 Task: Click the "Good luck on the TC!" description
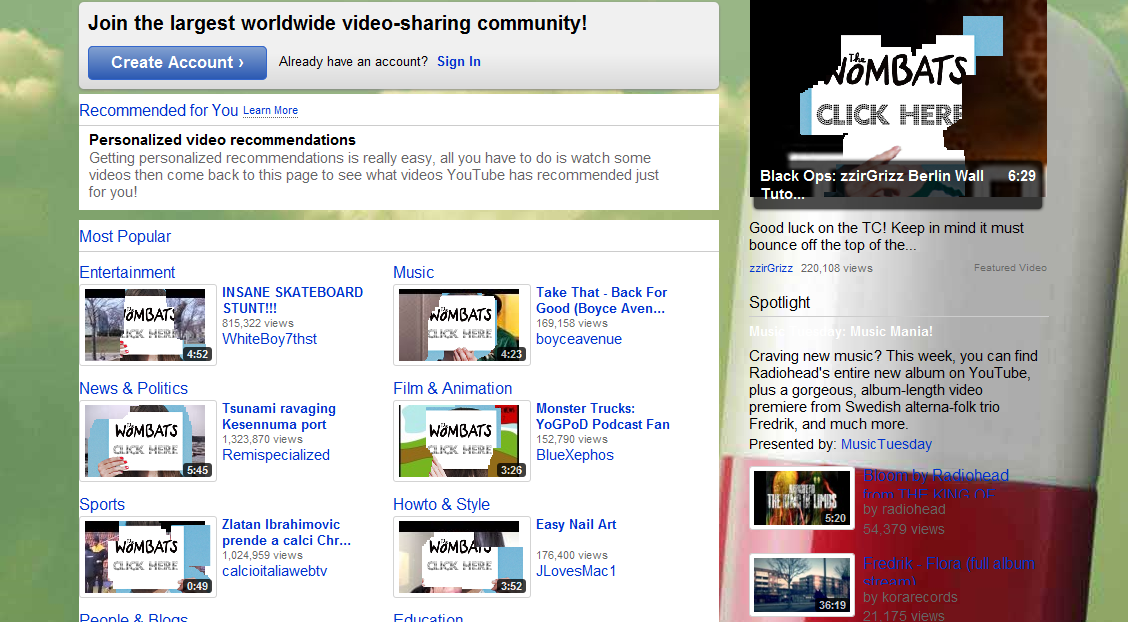886,237
